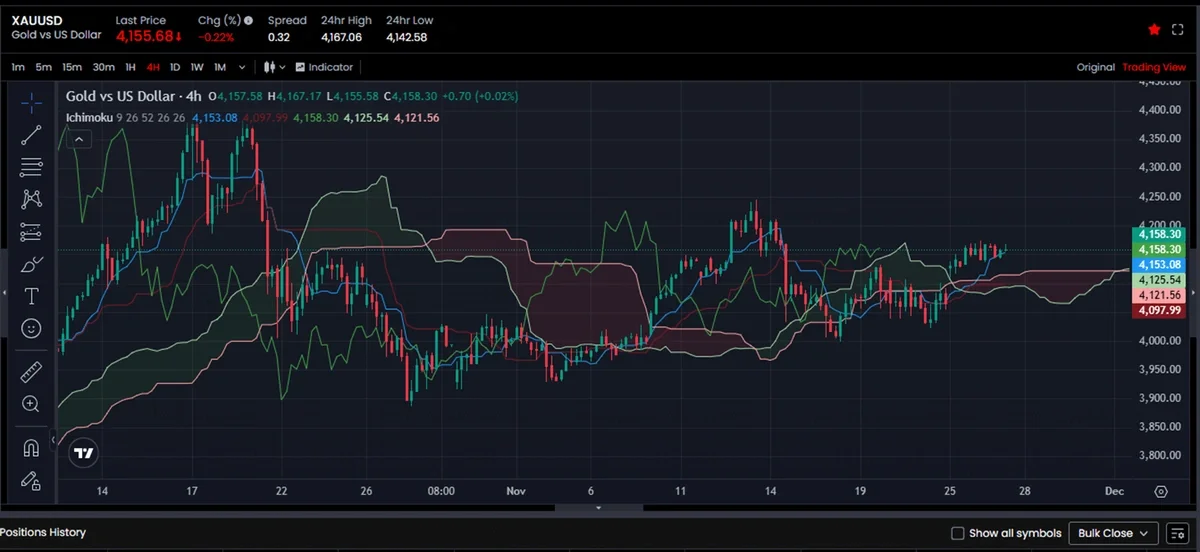Open the candlestick chart type dropdown
The width and height of the screenshot is (1200, 552).
click(x=274, y=67)
